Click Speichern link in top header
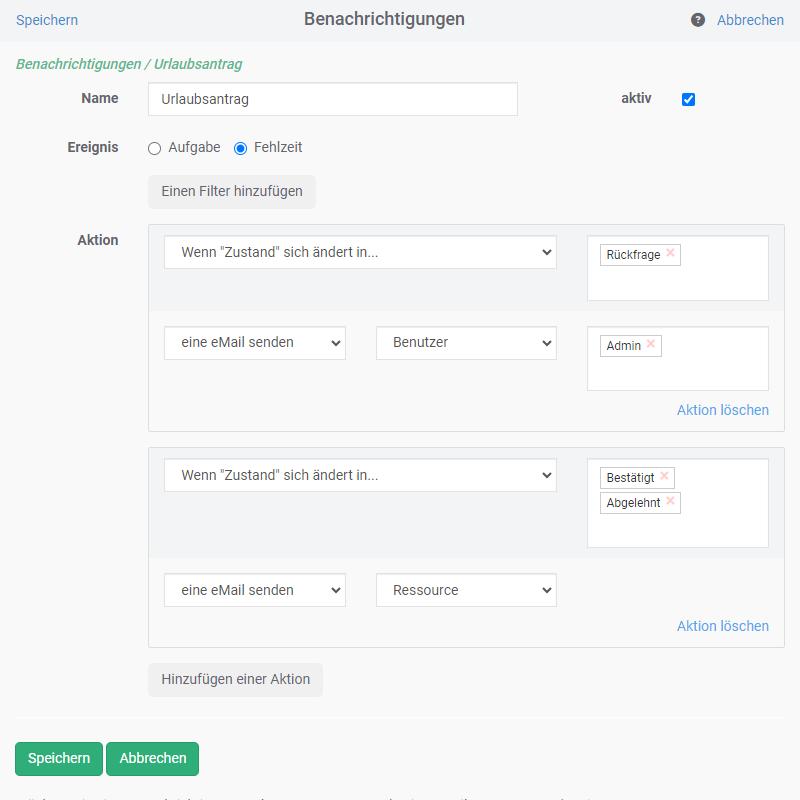Image resolution: width=800 pixels, height=800 pixels. pyautogui.click(x=47, y=20)
